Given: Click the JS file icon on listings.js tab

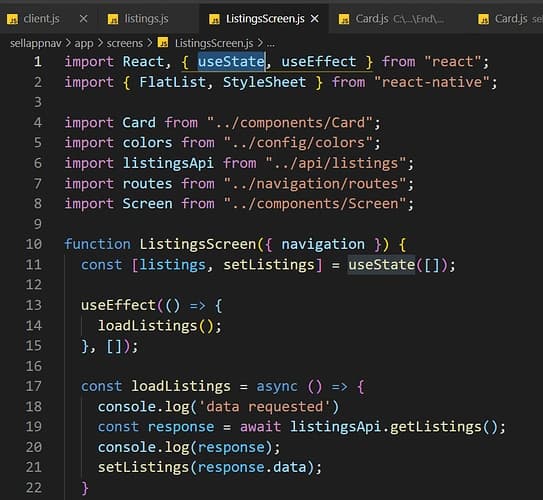Looking at the screenshot, I should point(113,19).
